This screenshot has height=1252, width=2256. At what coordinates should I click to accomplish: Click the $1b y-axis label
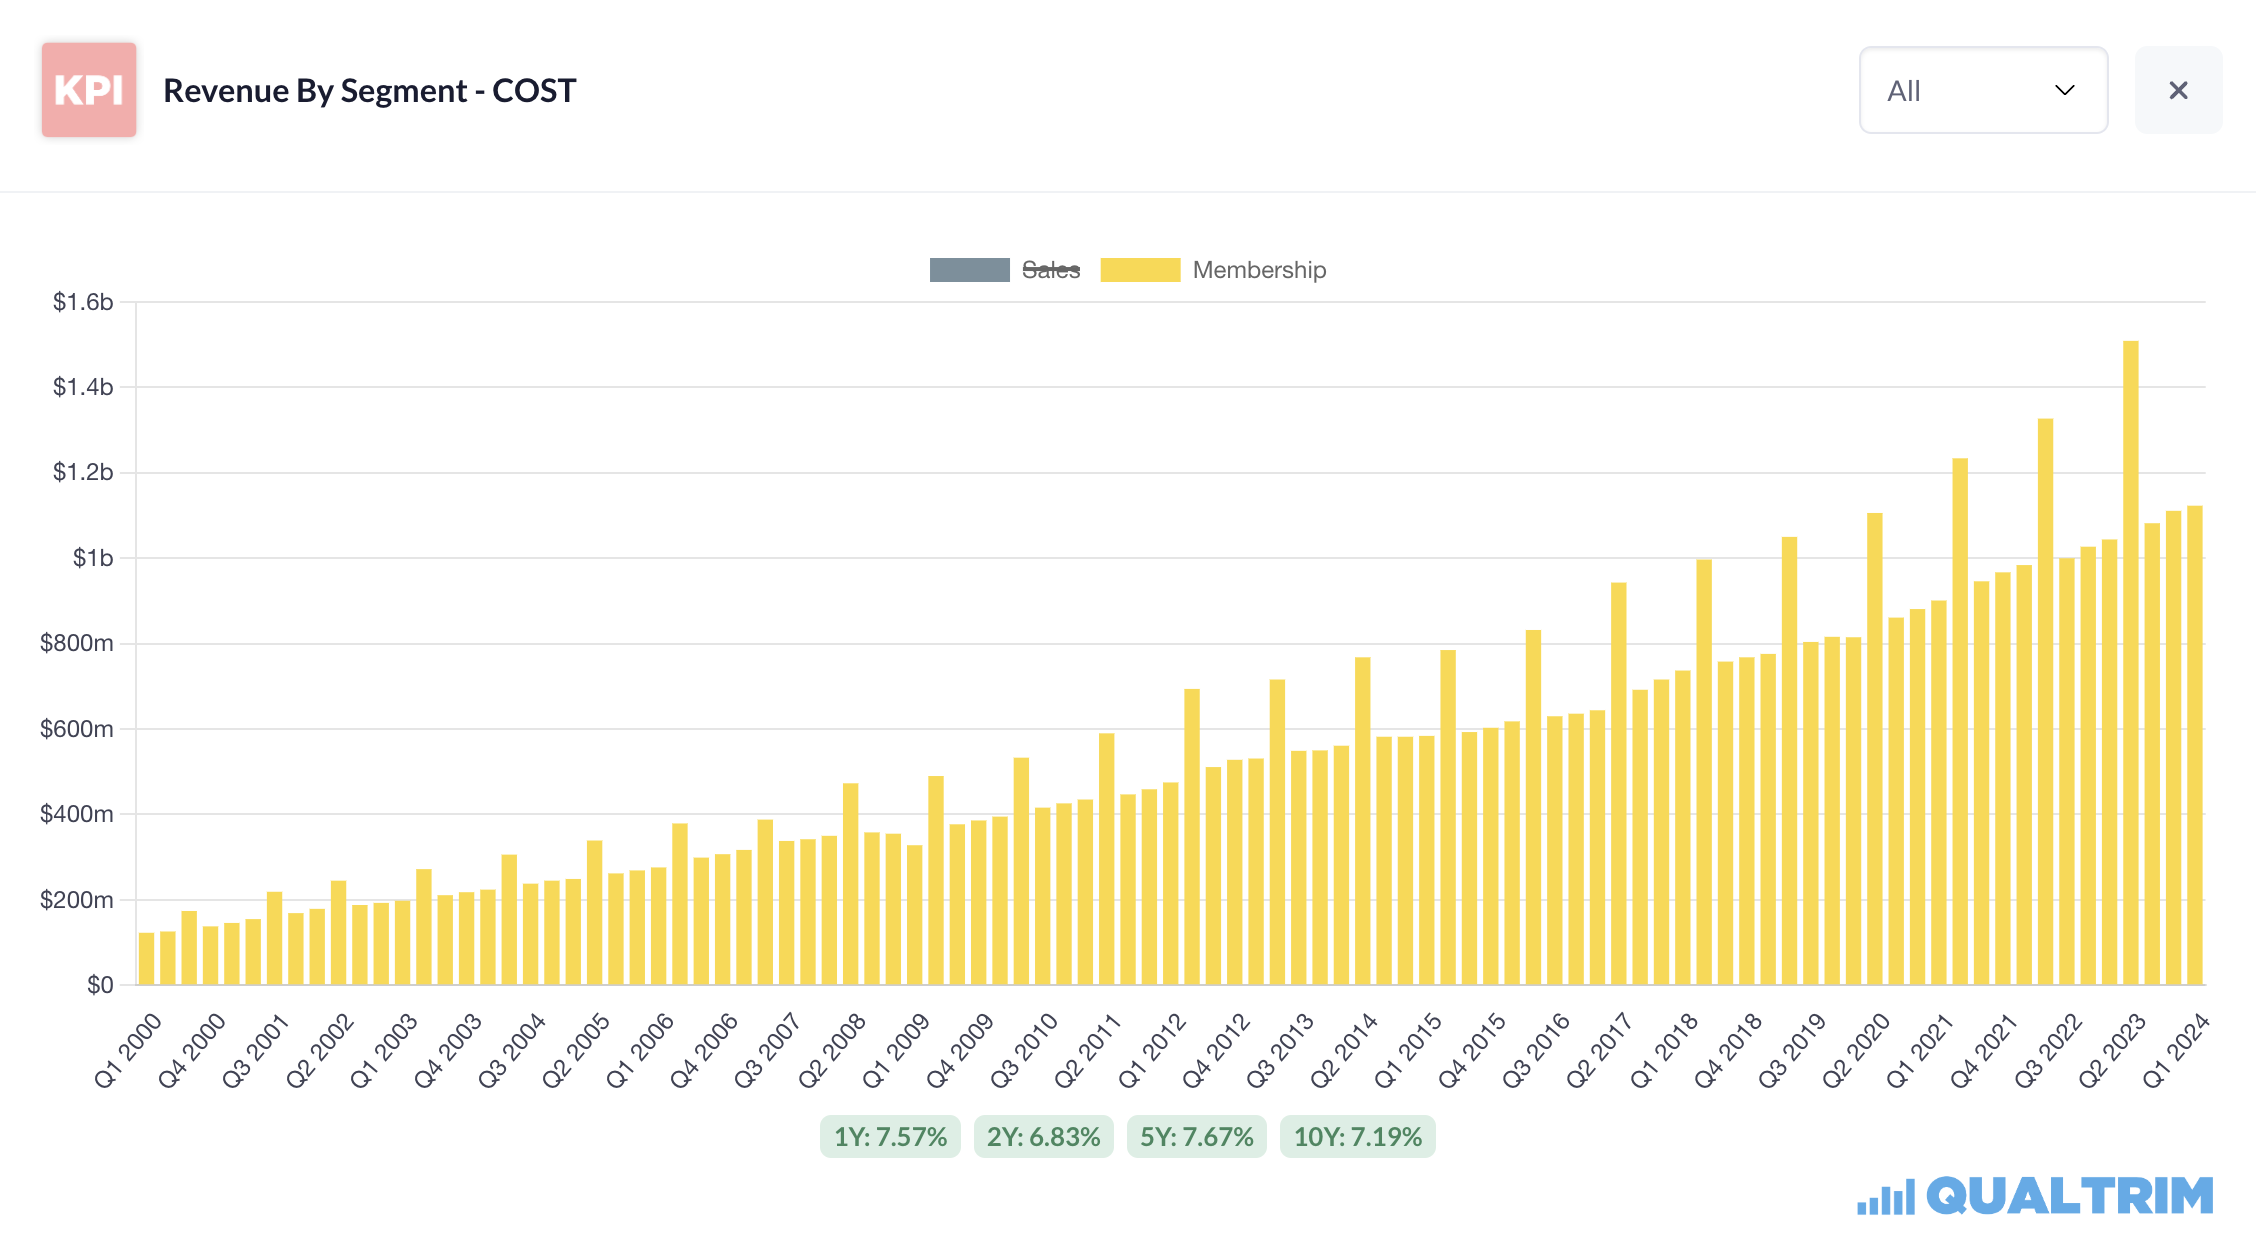point(93,558)
